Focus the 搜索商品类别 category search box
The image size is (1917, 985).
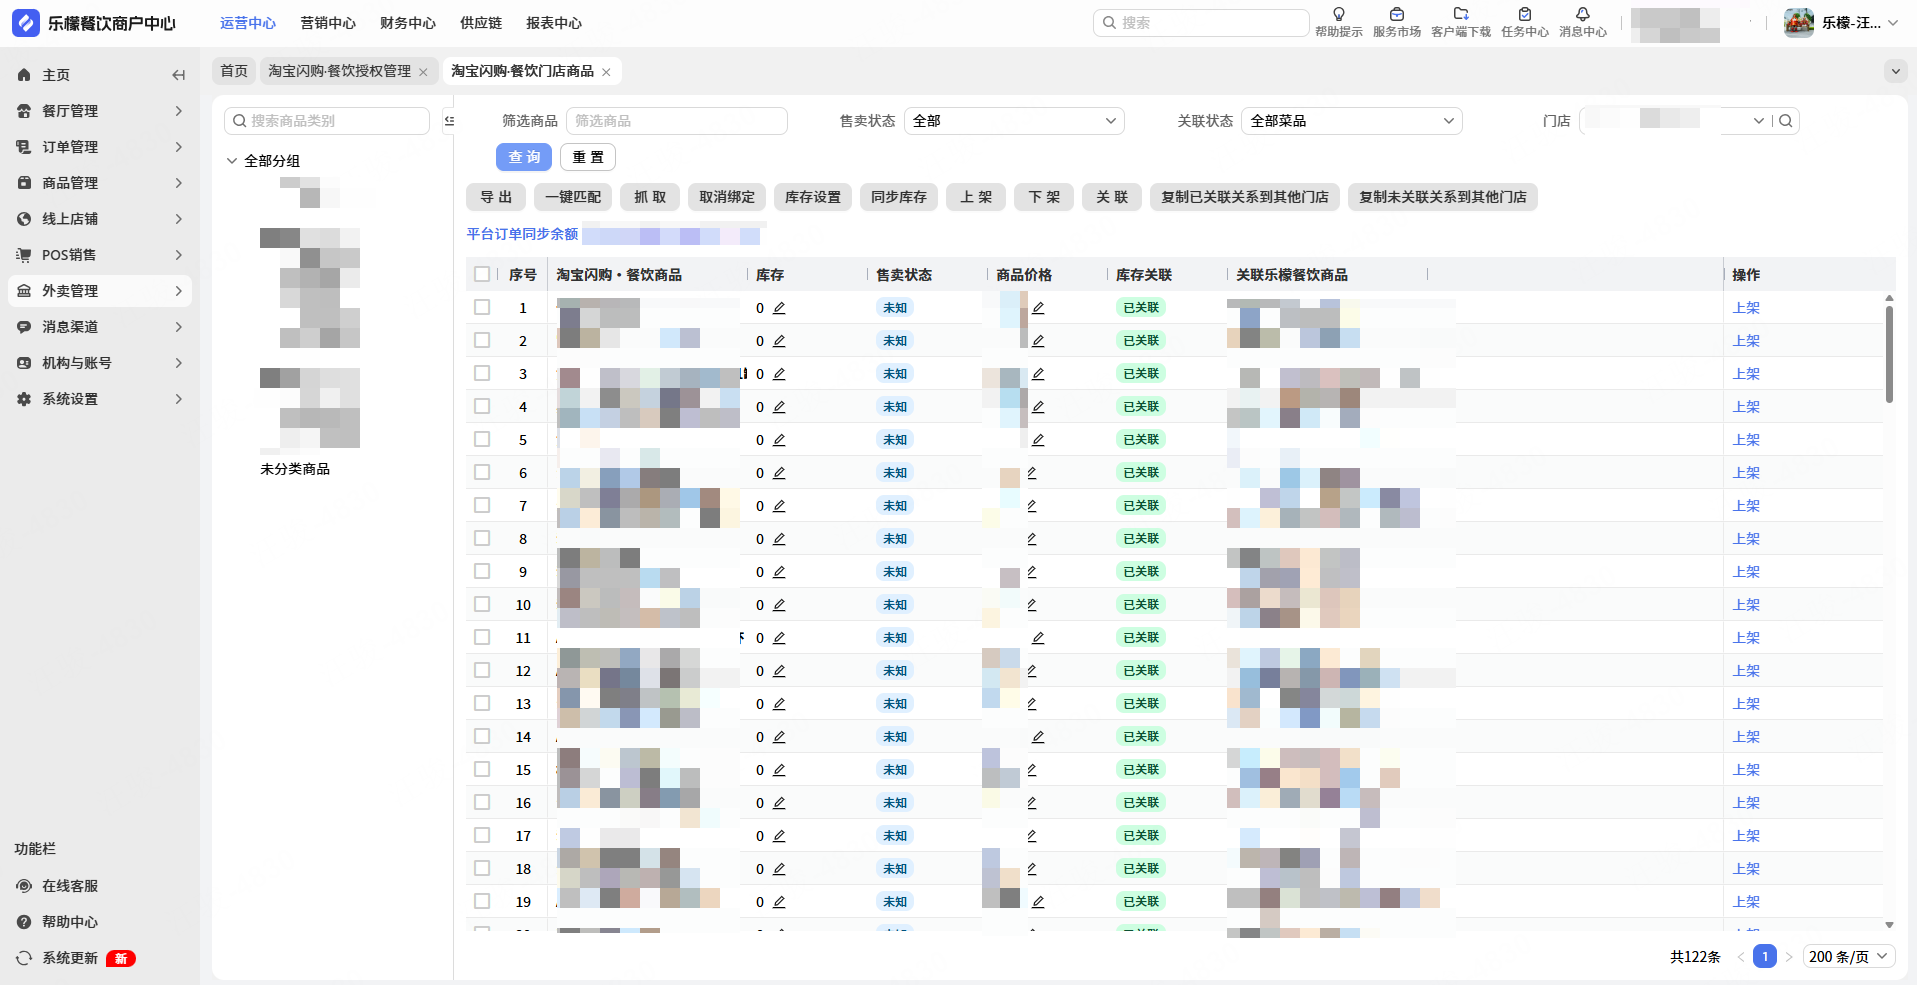327,121
